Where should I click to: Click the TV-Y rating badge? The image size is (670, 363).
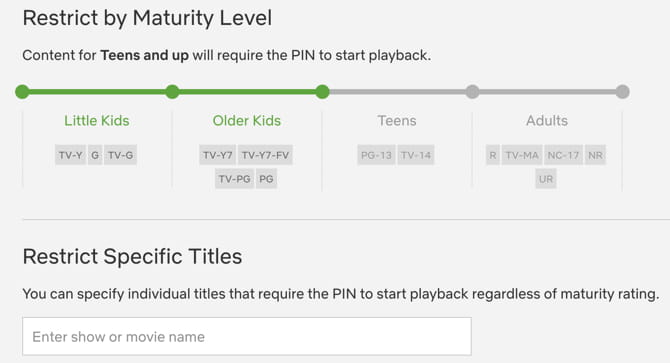click(x=71, y=155)
